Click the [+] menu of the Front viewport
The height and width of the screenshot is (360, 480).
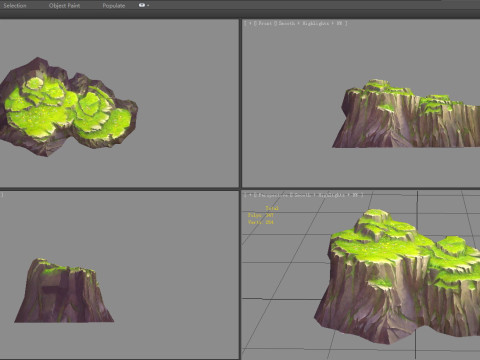[250, 23]
